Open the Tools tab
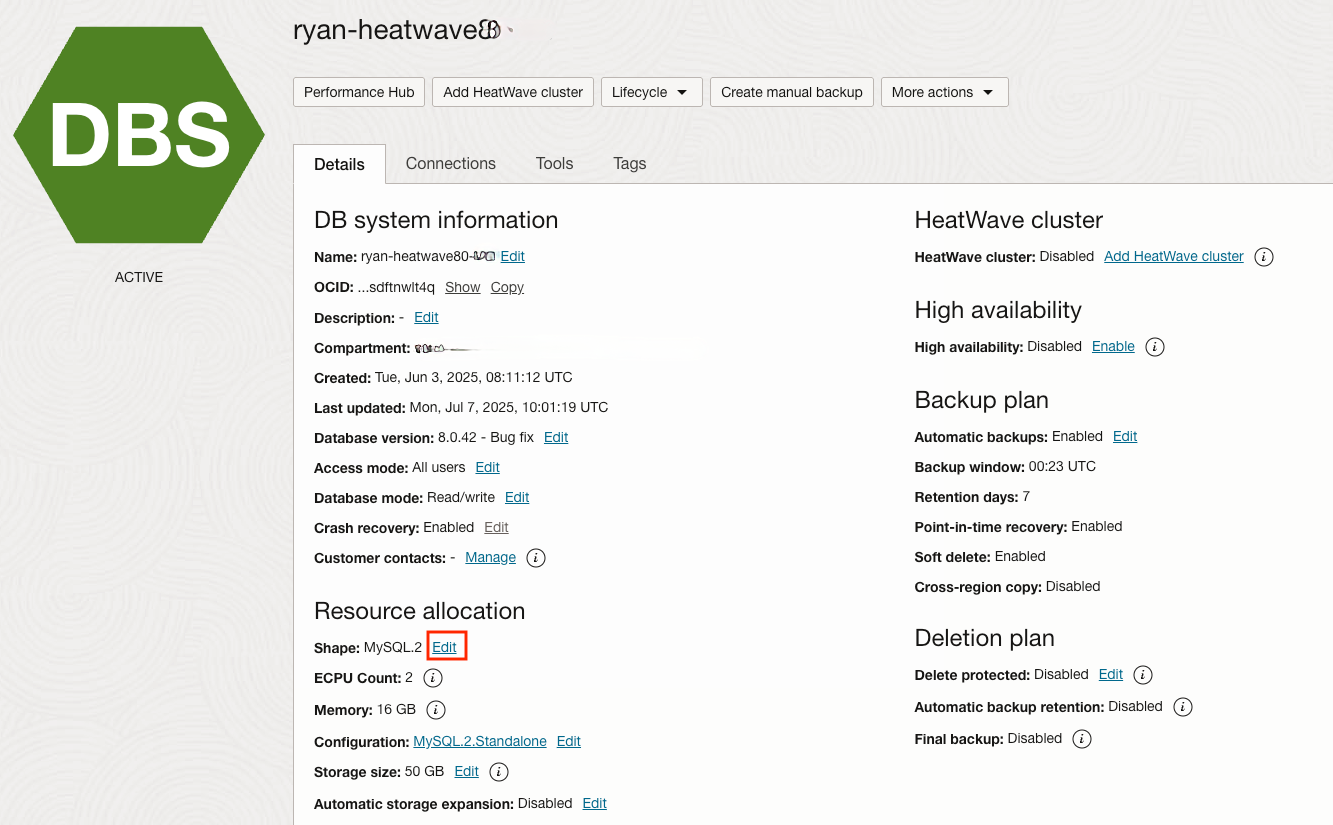1333x825 pixels. 554,164
